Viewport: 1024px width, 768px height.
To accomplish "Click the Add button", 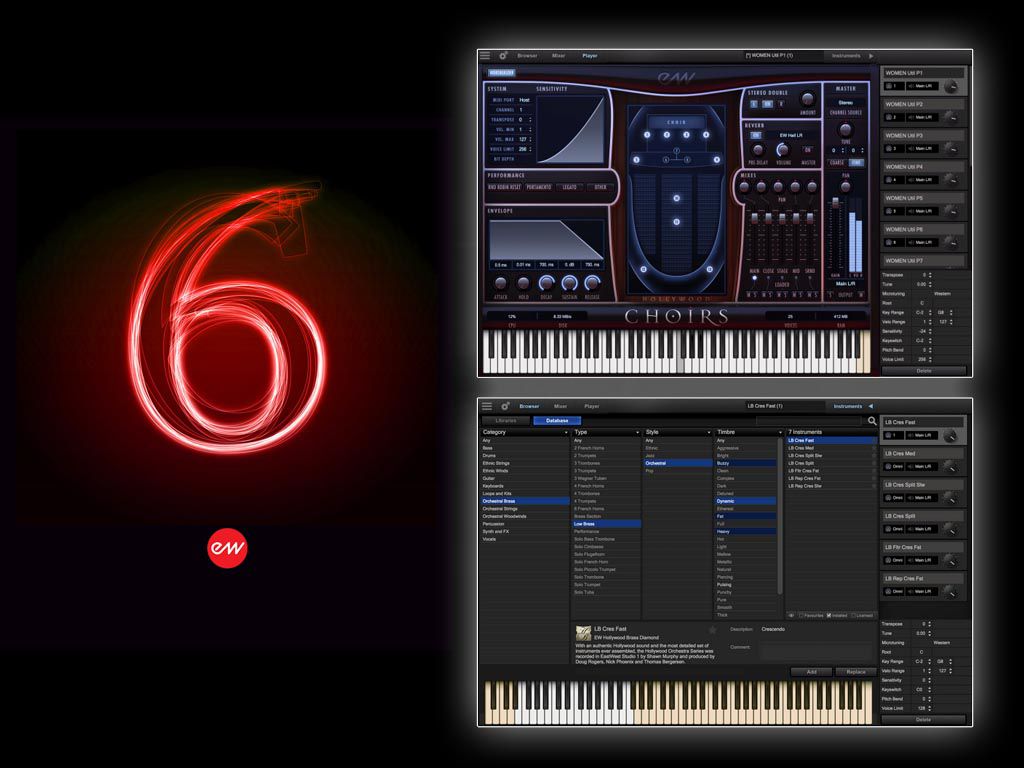I will pyautogui.click(x=811, y=672).
